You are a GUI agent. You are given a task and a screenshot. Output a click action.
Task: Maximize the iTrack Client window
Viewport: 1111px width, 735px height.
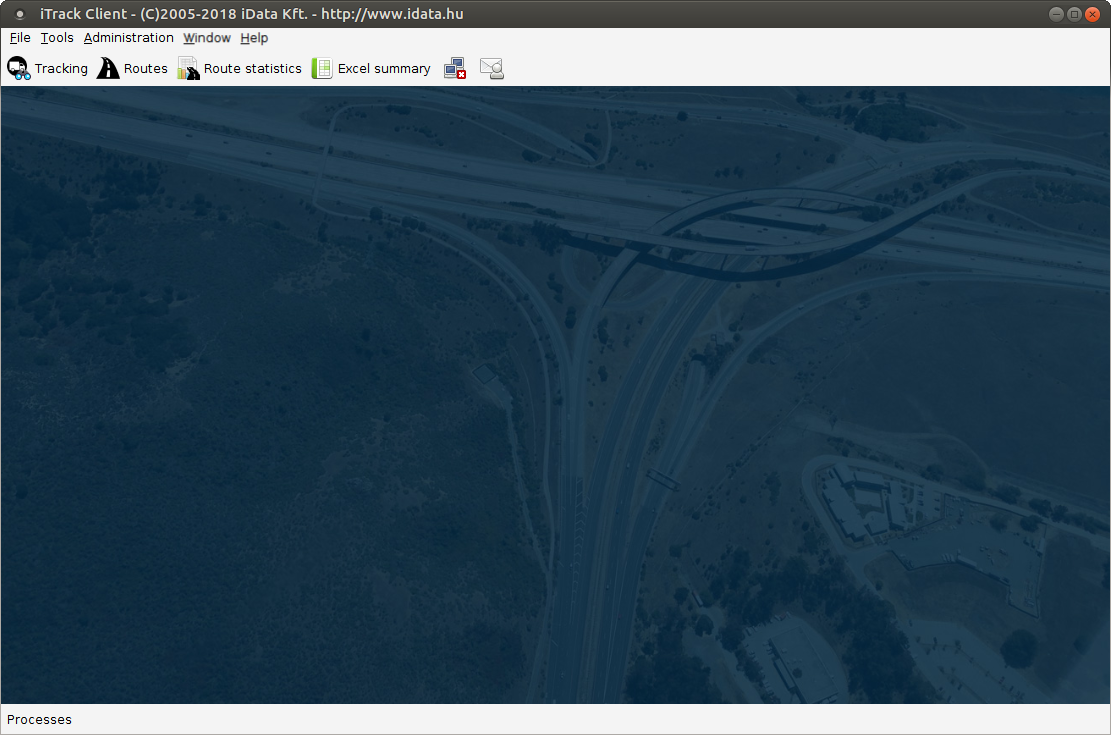[1075, 14]
